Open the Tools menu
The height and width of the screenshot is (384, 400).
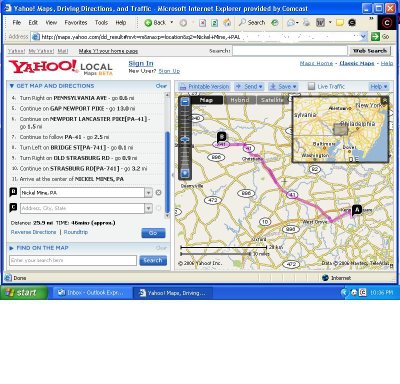101,23
